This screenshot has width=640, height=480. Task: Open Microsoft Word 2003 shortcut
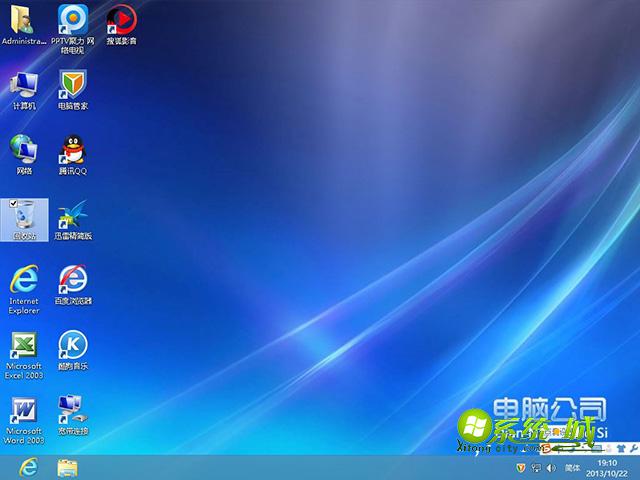click(x=24, y=420)
